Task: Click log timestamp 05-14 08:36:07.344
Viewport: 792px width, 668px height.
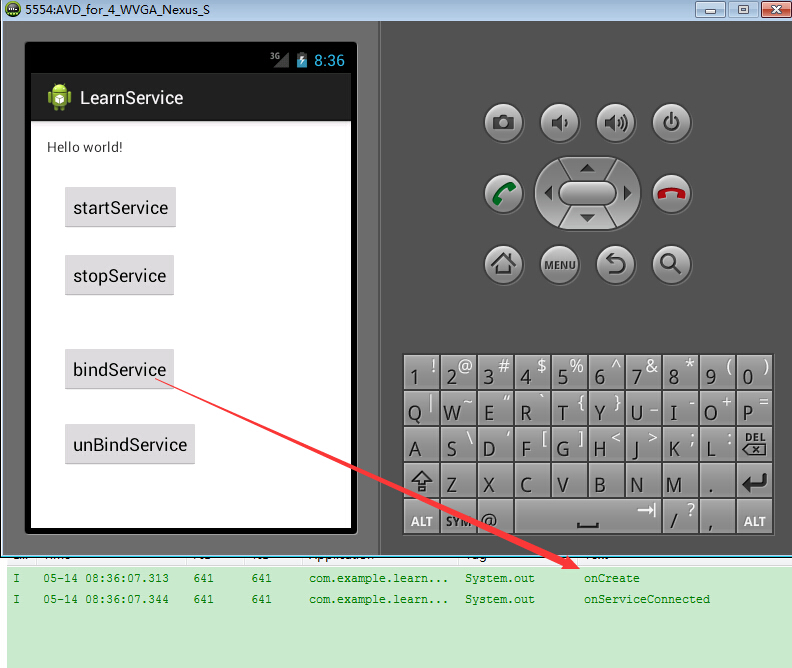Action: click(106, 599)
